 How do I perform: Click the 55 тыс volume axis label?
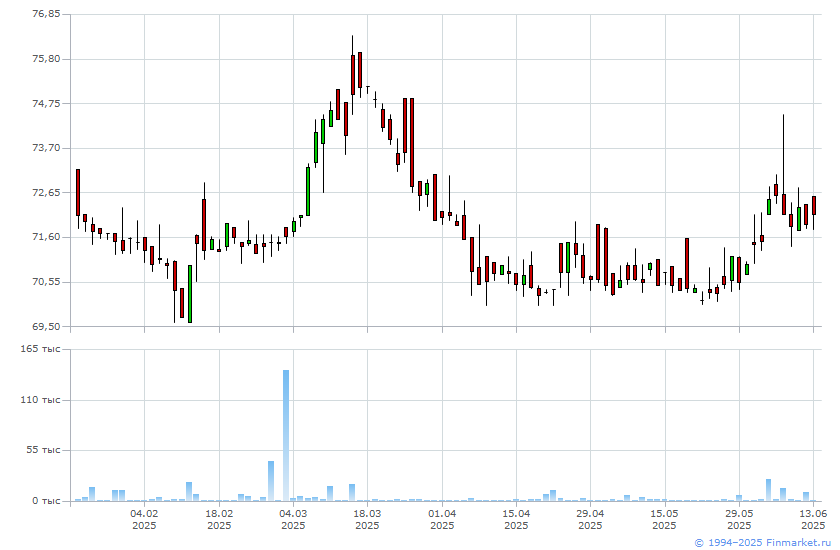43,449
